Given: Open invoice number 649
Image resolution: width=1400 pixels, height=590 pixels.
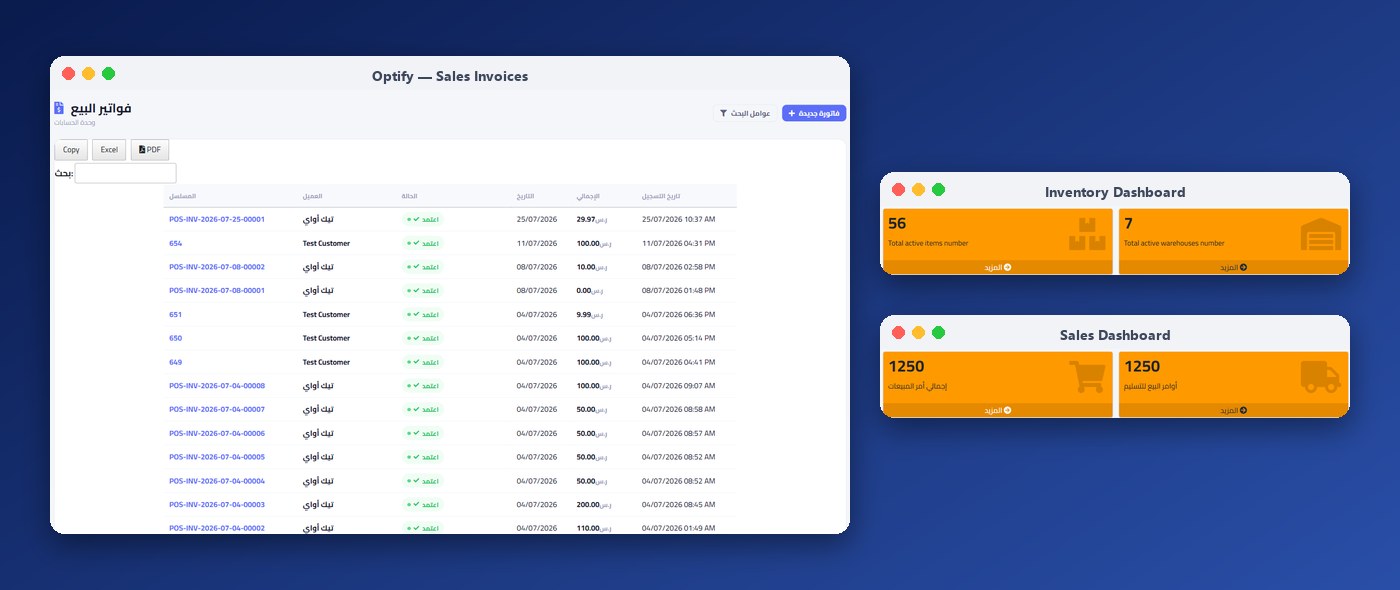Looking at the screenshot, I should [176, 362].
